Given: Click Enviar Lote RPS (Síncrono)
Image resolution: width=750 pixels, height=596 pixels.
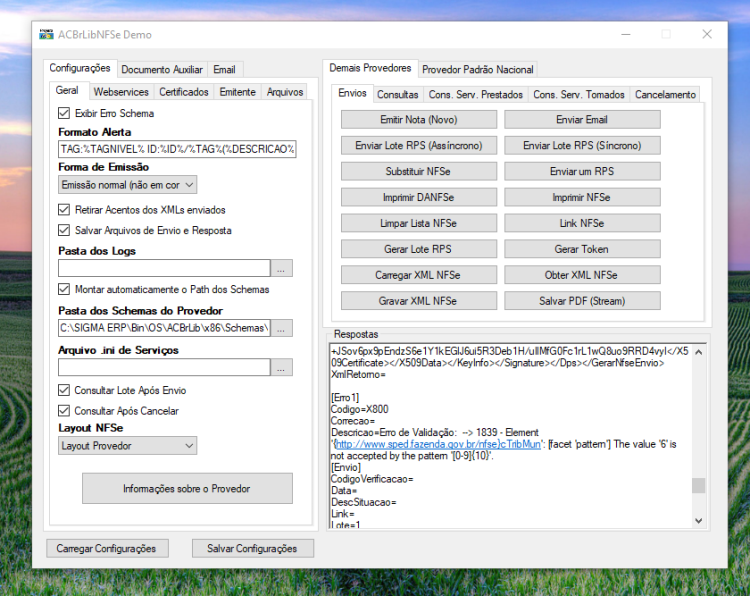Looking at the screenshot, I should point(582,145).
